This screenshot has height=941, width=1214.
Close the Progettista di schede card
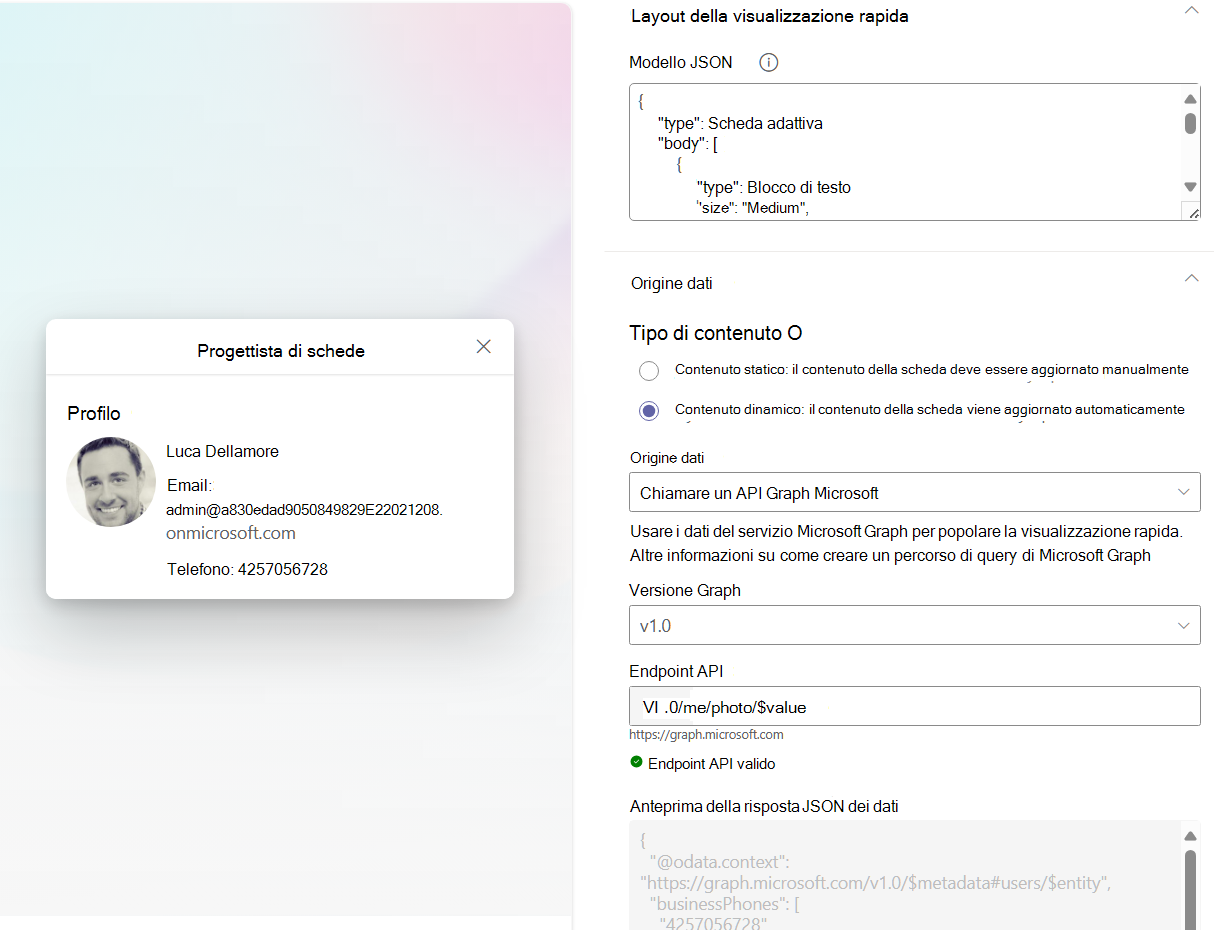point(483,347)
